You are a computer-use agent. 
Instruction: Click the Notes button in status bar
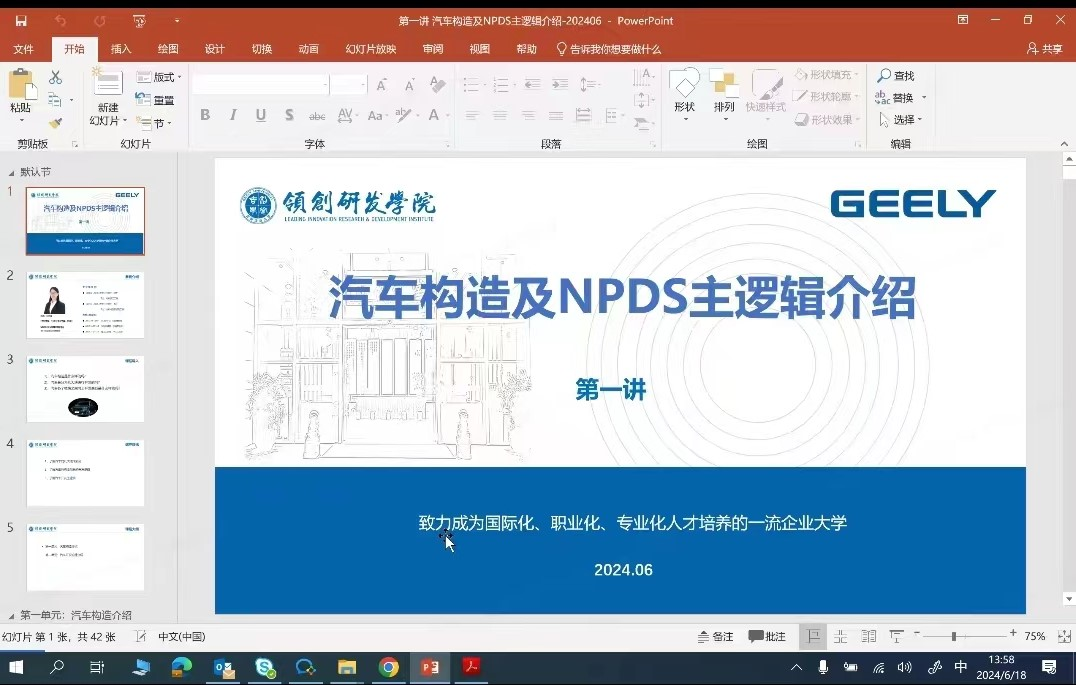715,636
